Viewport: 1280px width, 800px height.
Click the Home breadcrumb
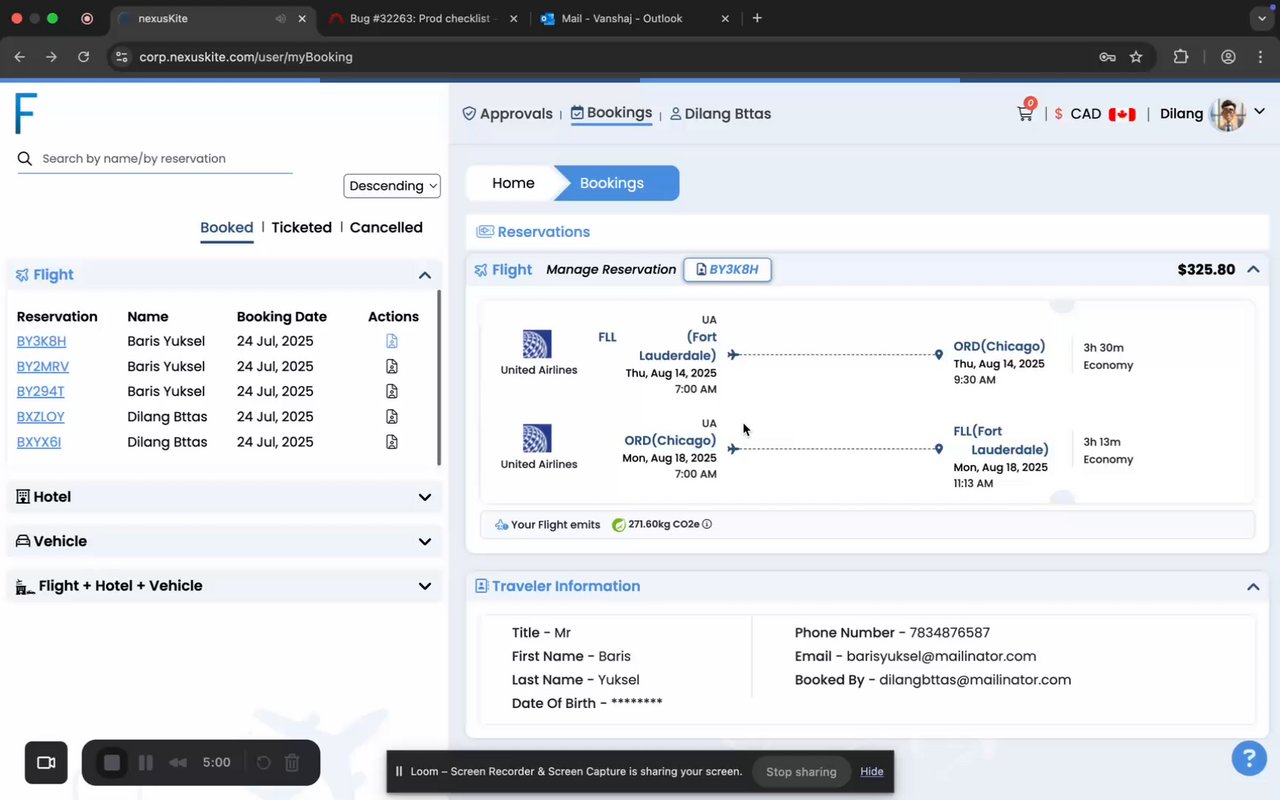[513, 183]
